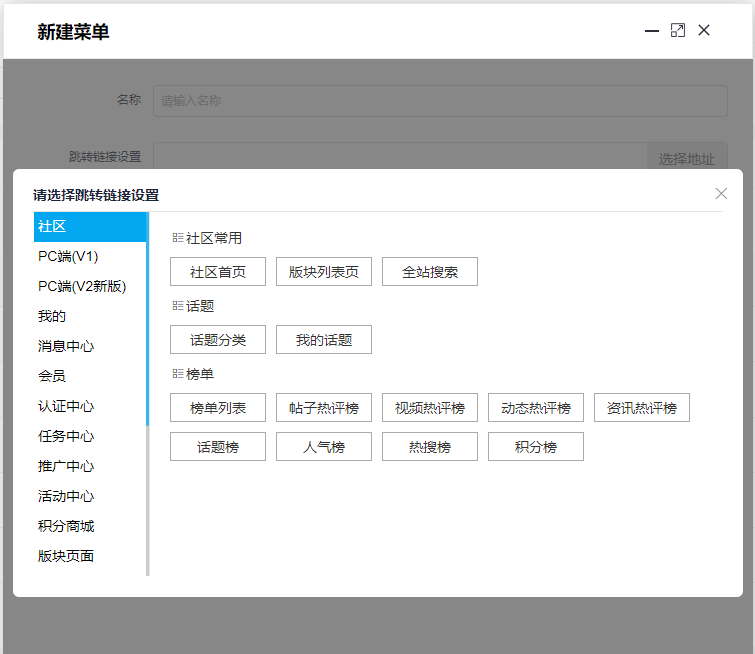The image size is (755, 654).
Task: Maximize the 新建菜单 window
Action: click(x=678, y=30)
